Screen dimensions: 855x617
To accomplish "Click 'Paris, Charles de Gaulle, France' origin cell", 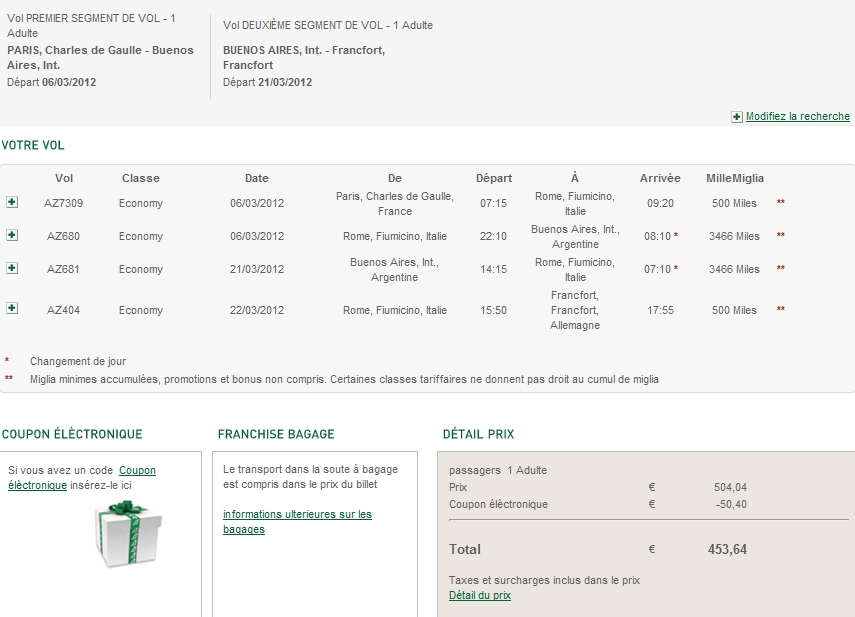I will pyautogui.click(x=395, y=203).
